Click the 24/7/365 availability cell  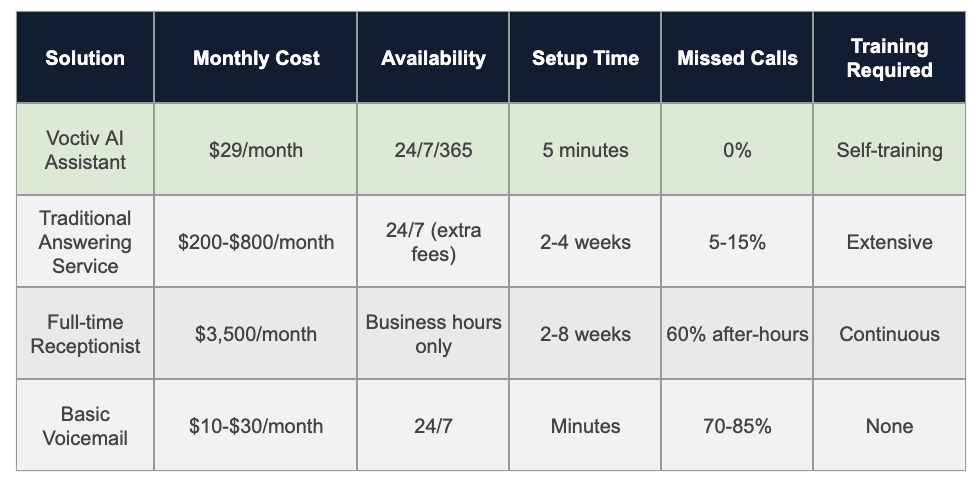coord(433,150)
